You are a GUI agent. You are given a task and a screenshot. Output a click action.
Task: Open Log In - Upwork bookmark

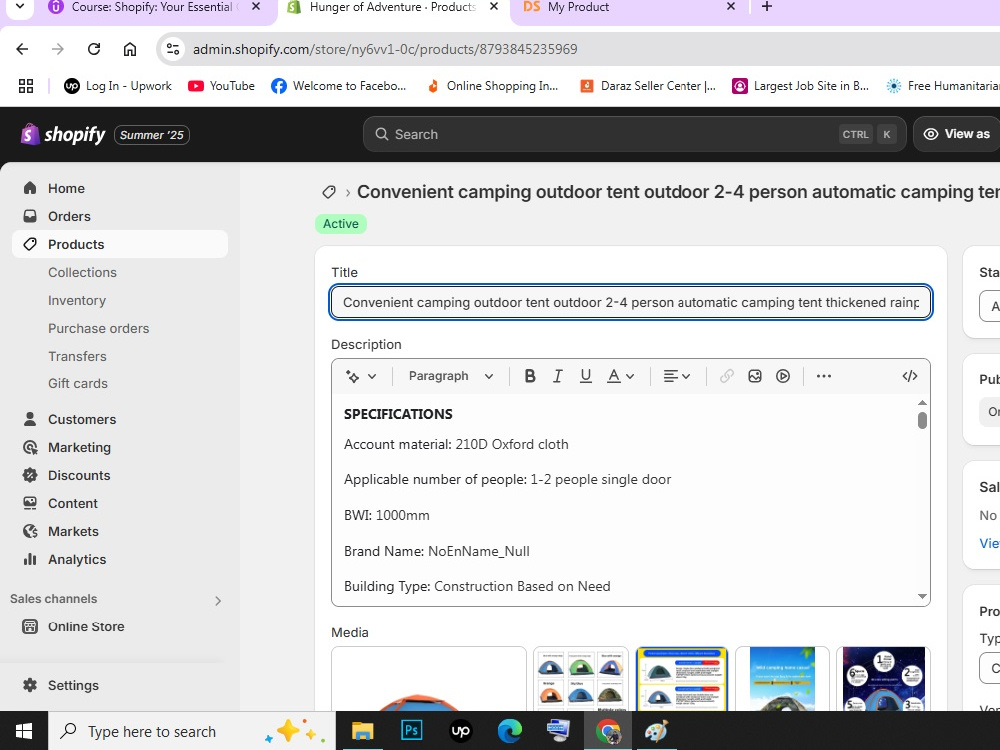[x=118, y=86]
